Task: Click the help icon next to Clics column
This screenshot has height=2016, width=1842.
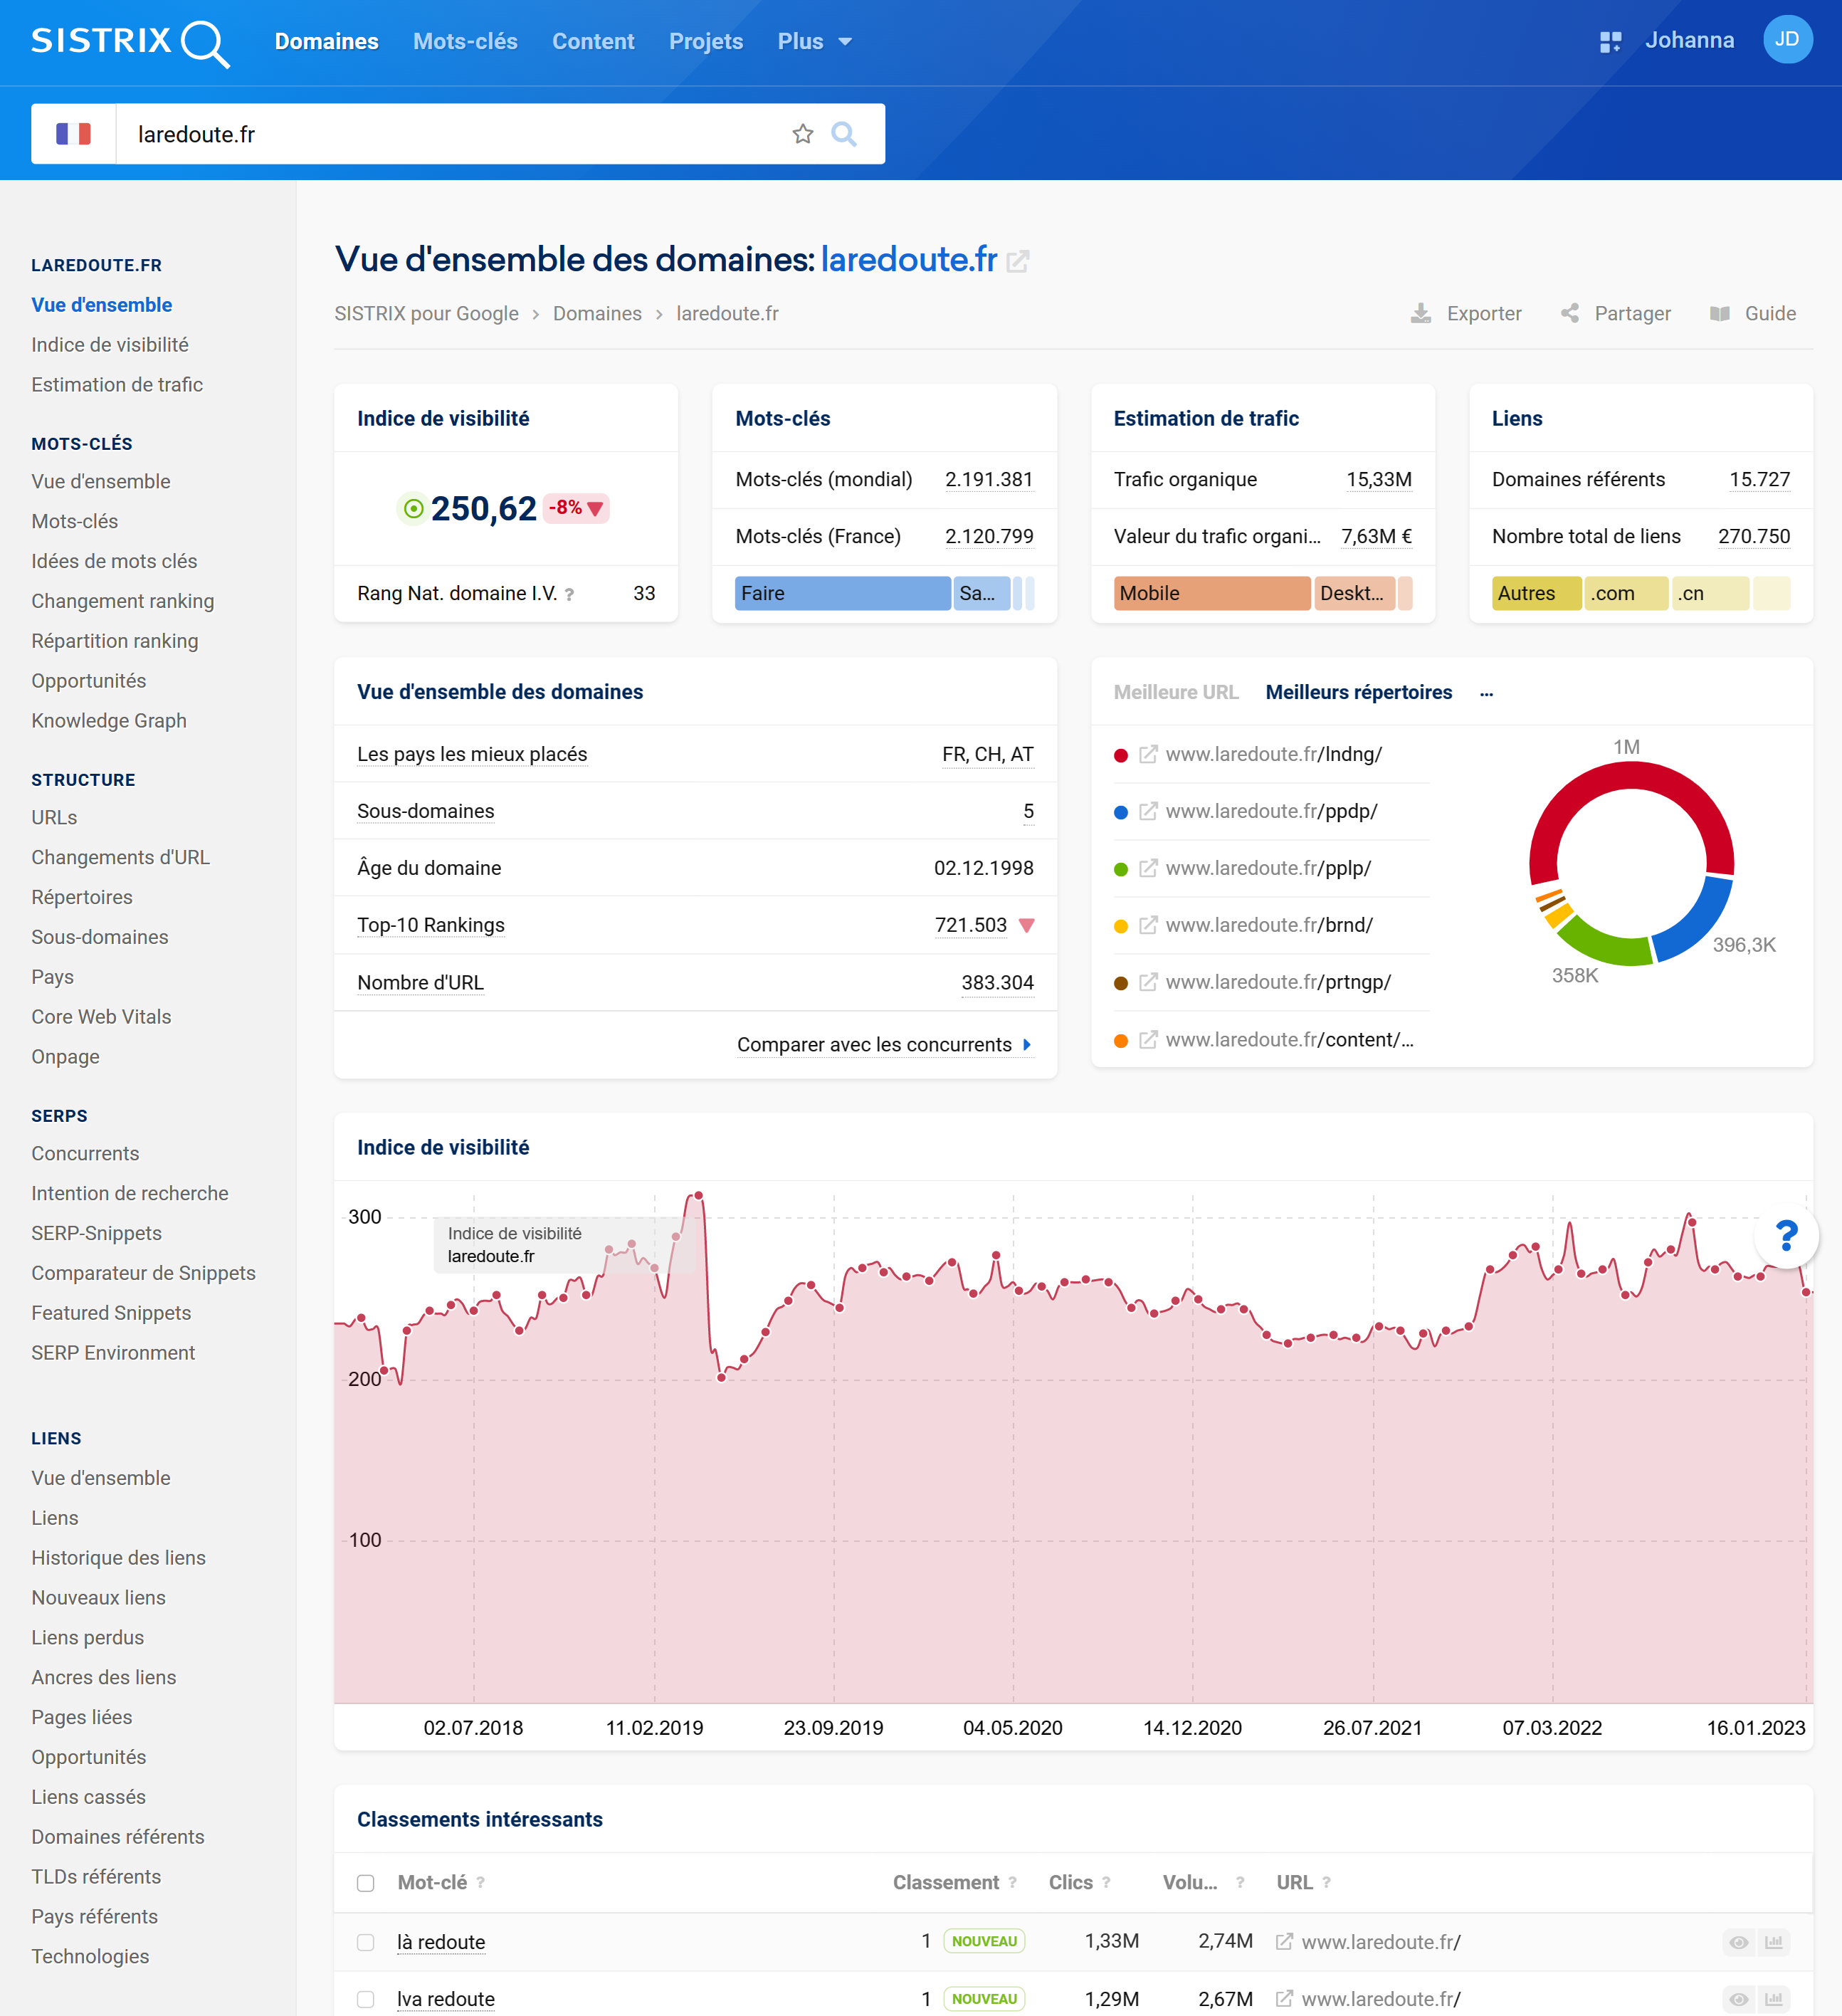Action: 1106,1883
